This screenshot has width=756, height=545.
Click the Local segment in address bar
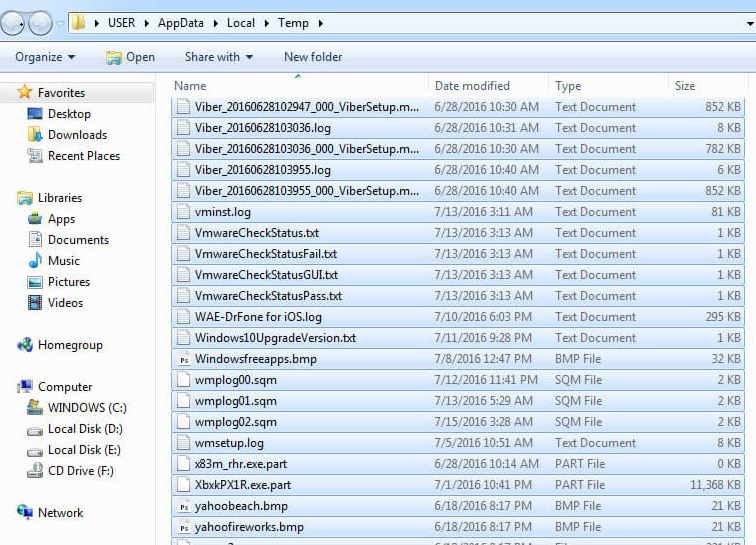point(240,23)
